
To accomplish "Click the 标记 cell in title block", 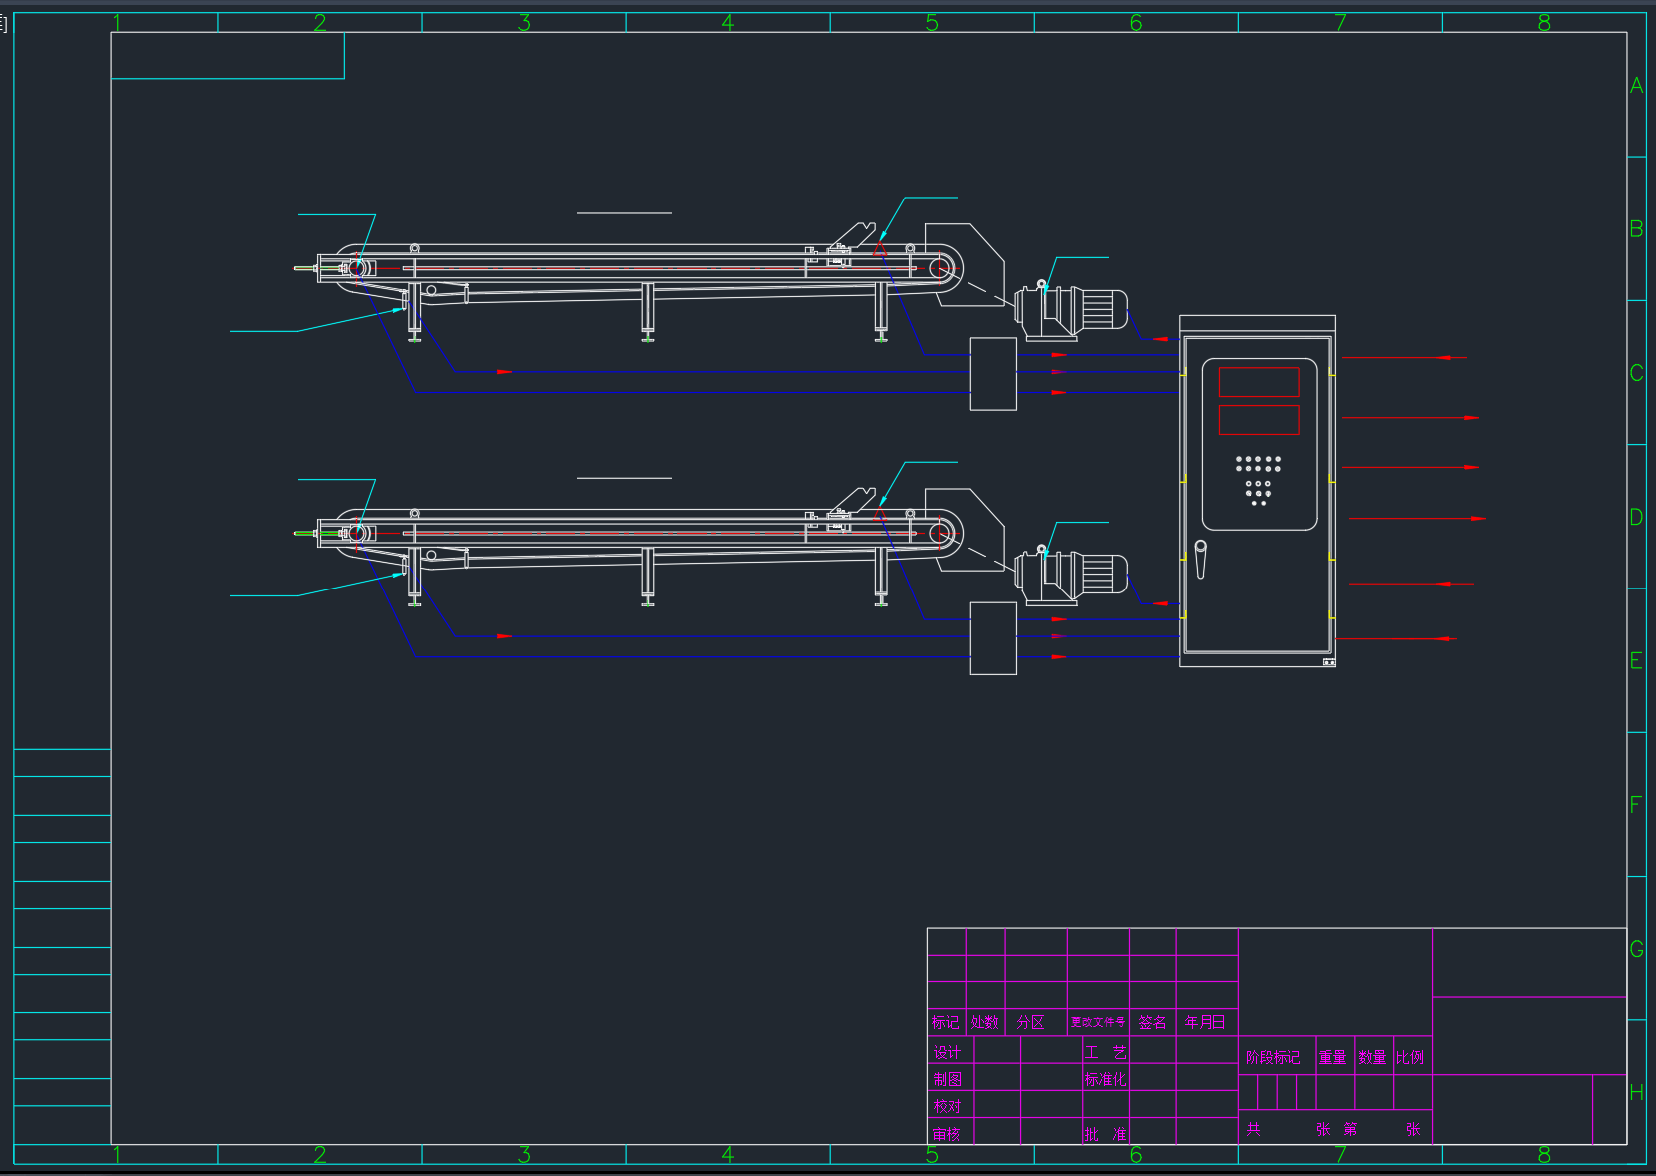I will tap(946, 1022).
